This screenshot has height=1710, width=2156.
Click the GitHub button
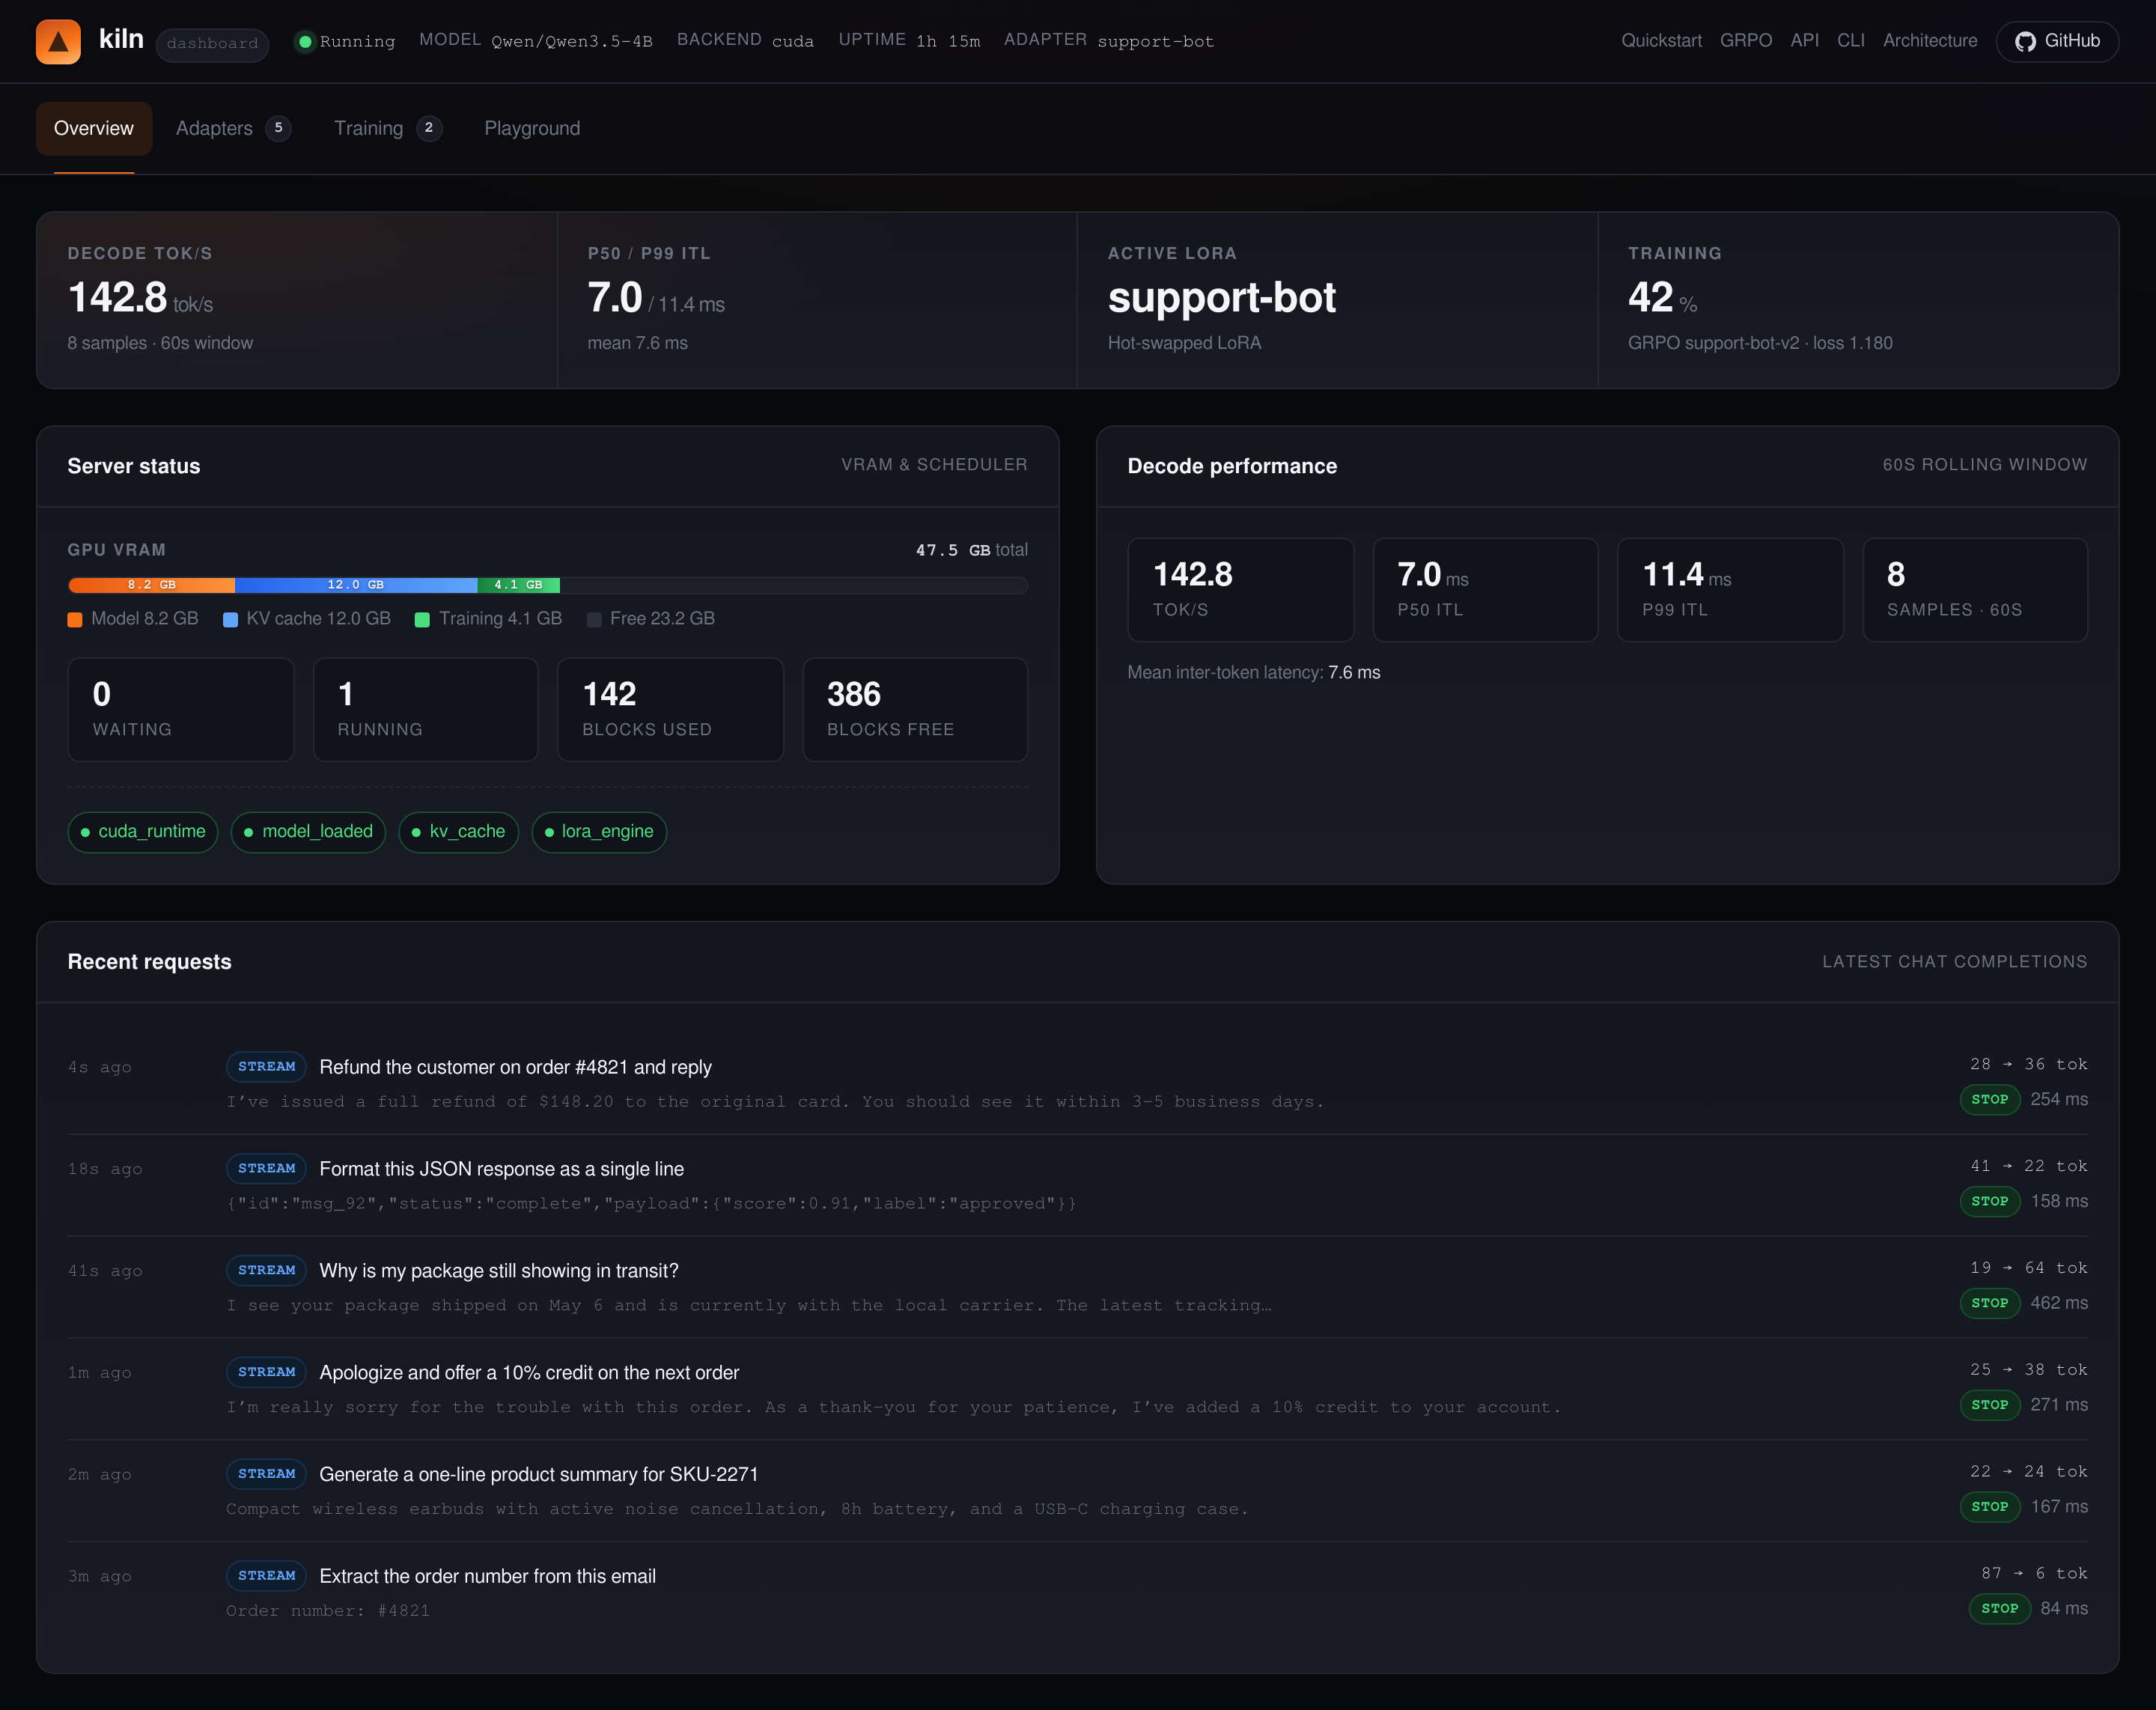point(2057,41)
